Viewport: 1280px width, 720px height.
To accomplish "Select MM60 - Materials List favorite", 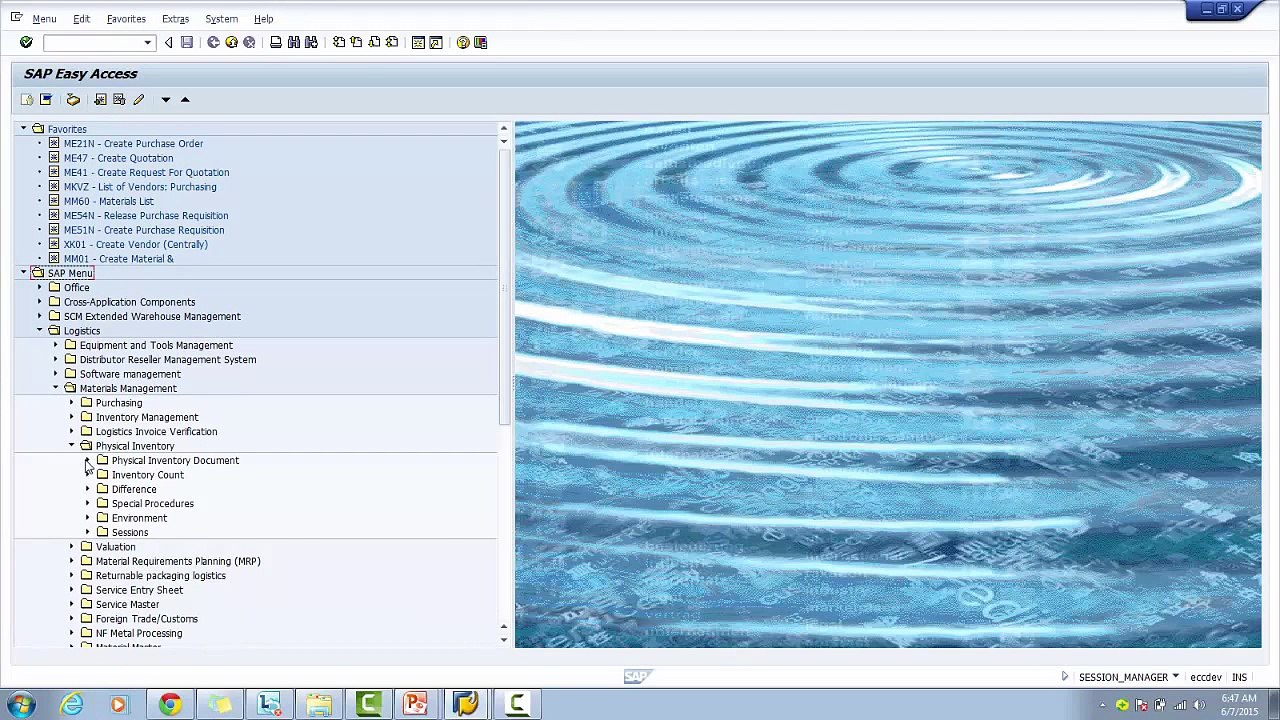I will point(108,201).
